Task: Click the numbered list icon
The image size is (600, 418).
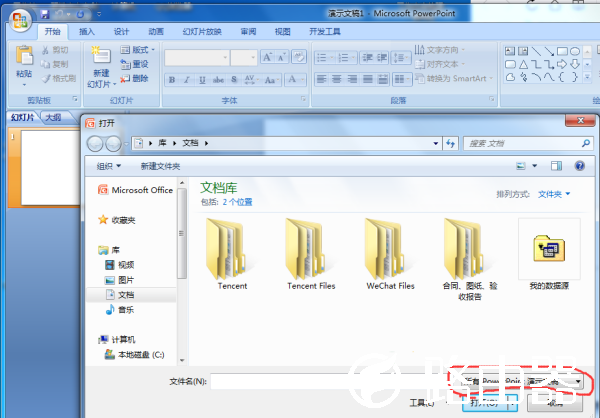Action: point(343,57)
